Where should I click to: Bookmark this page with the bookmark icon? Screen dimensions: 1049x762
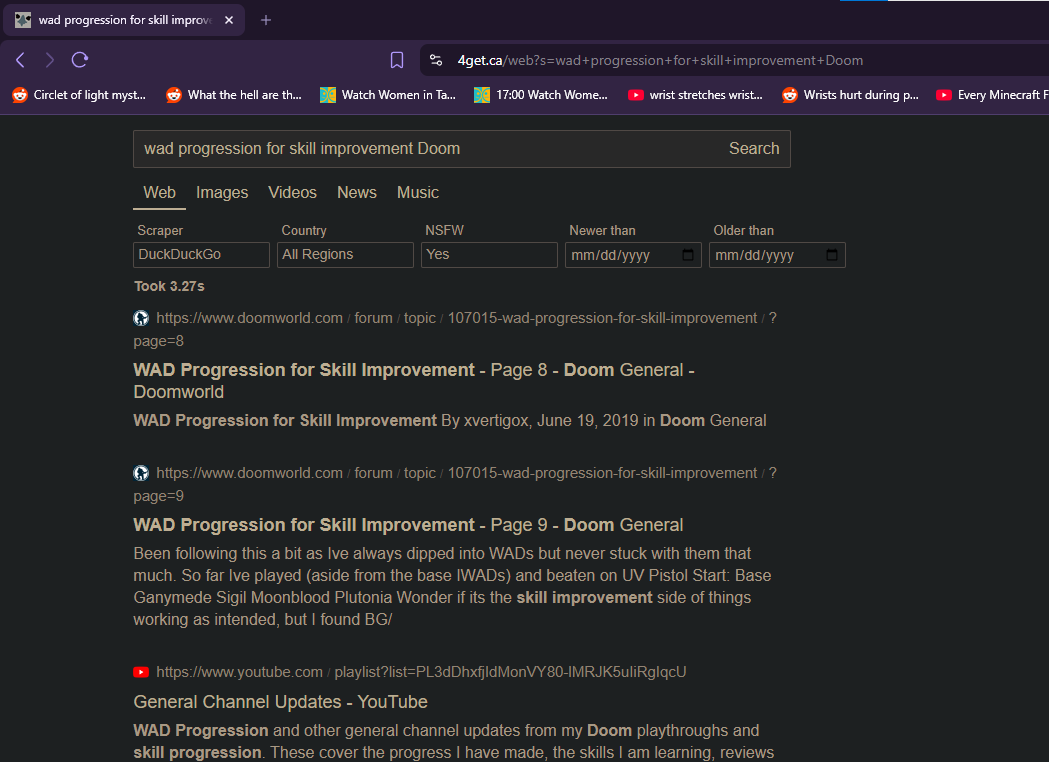(x=397, y=60)
